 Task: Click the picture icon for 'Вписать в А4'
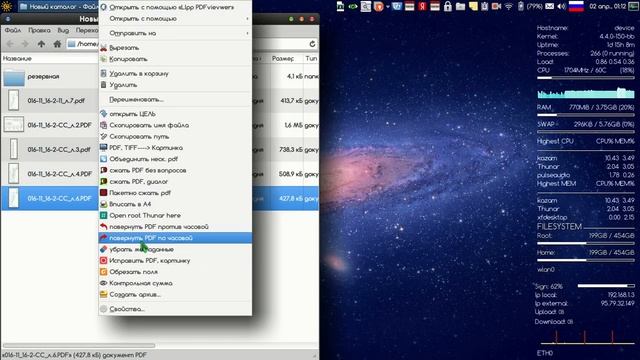[104, 204]
